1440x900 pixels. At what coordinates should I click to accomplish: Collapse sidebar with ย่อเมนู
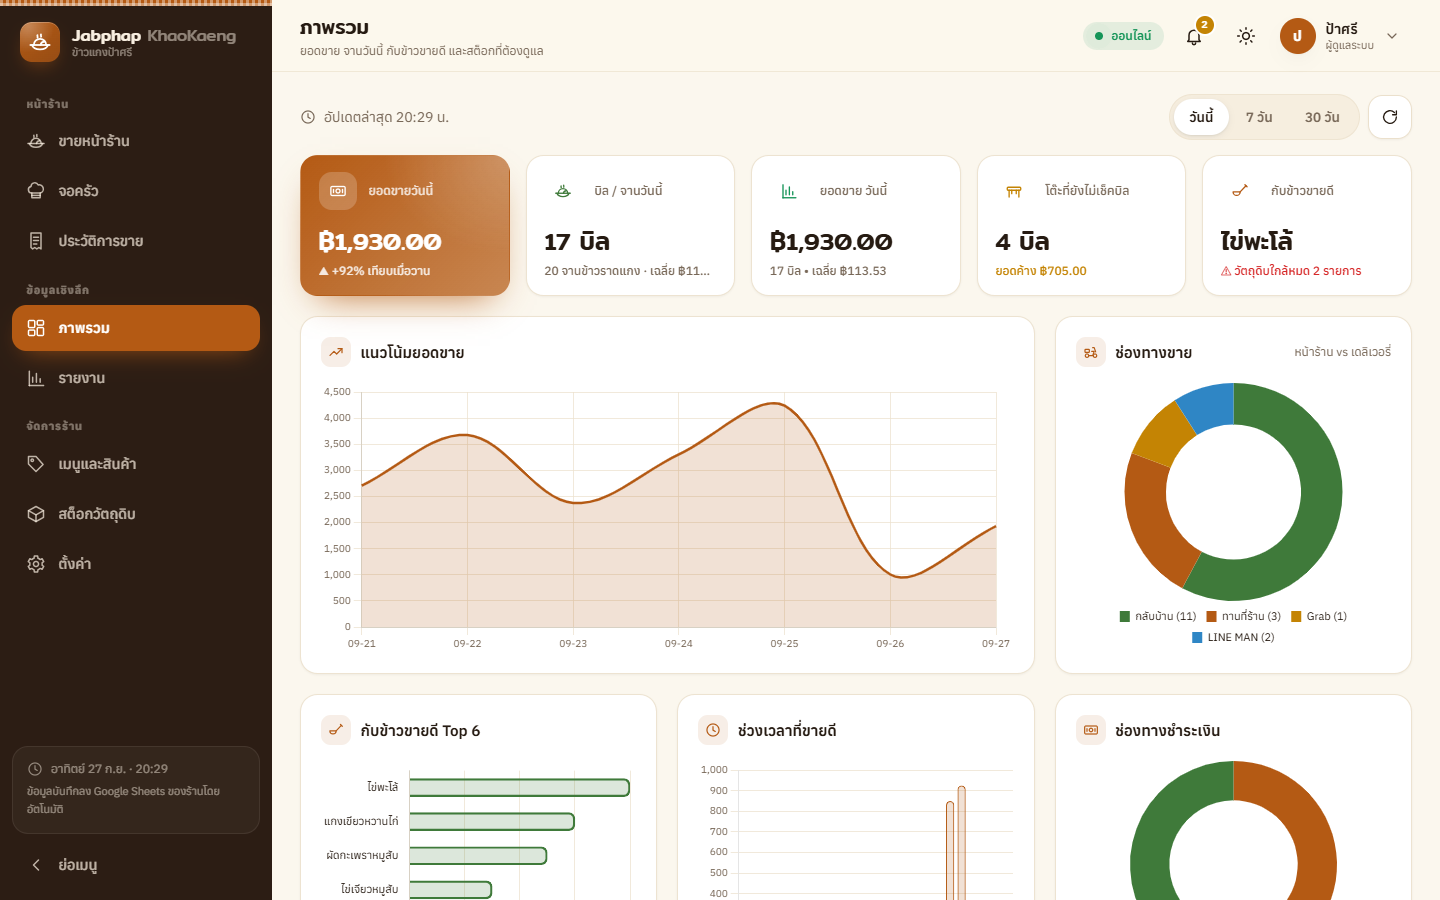click(136, 865)
